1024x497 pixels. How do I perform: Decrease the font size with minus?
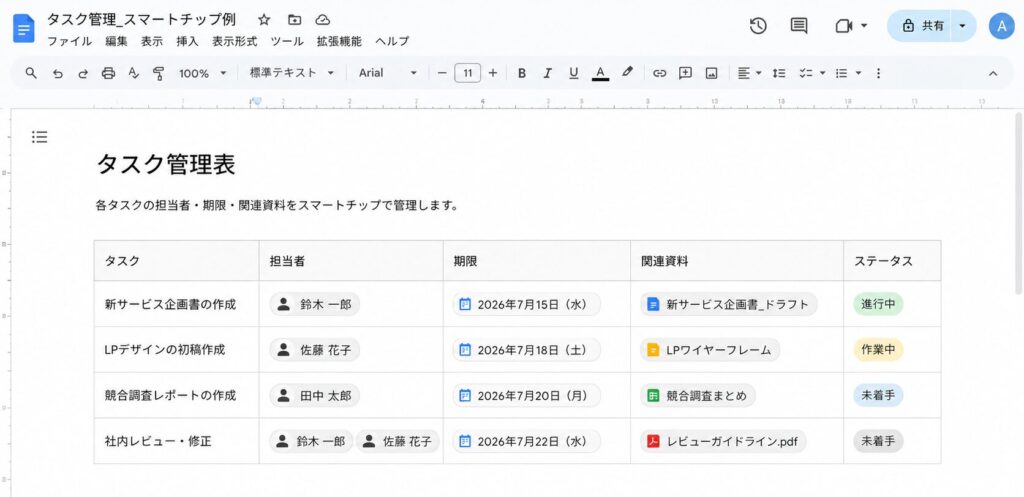442,73
